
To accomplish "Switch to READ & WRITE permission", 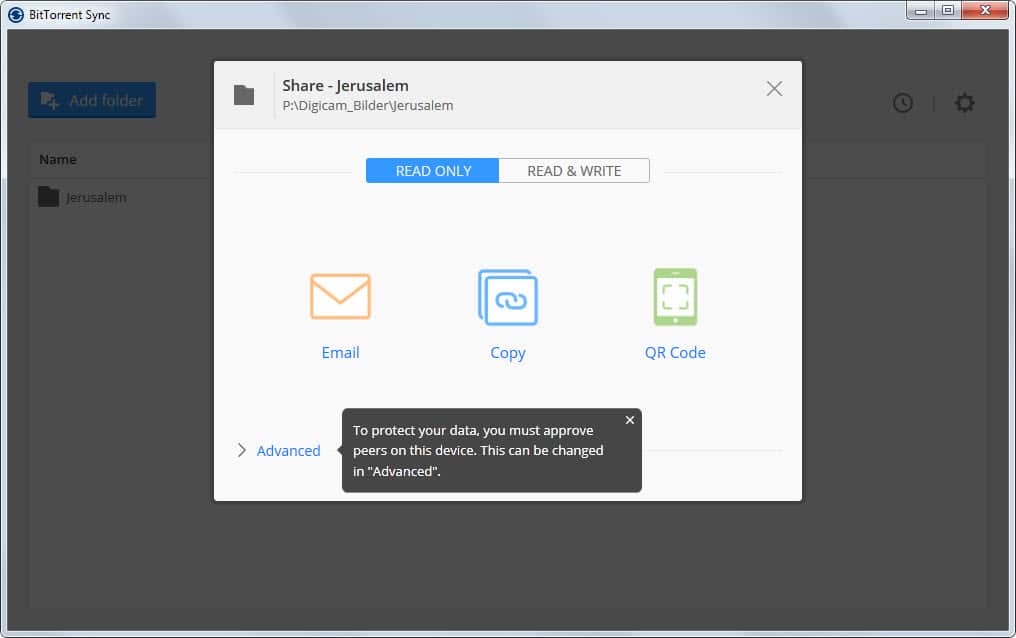I will (574, 171).
